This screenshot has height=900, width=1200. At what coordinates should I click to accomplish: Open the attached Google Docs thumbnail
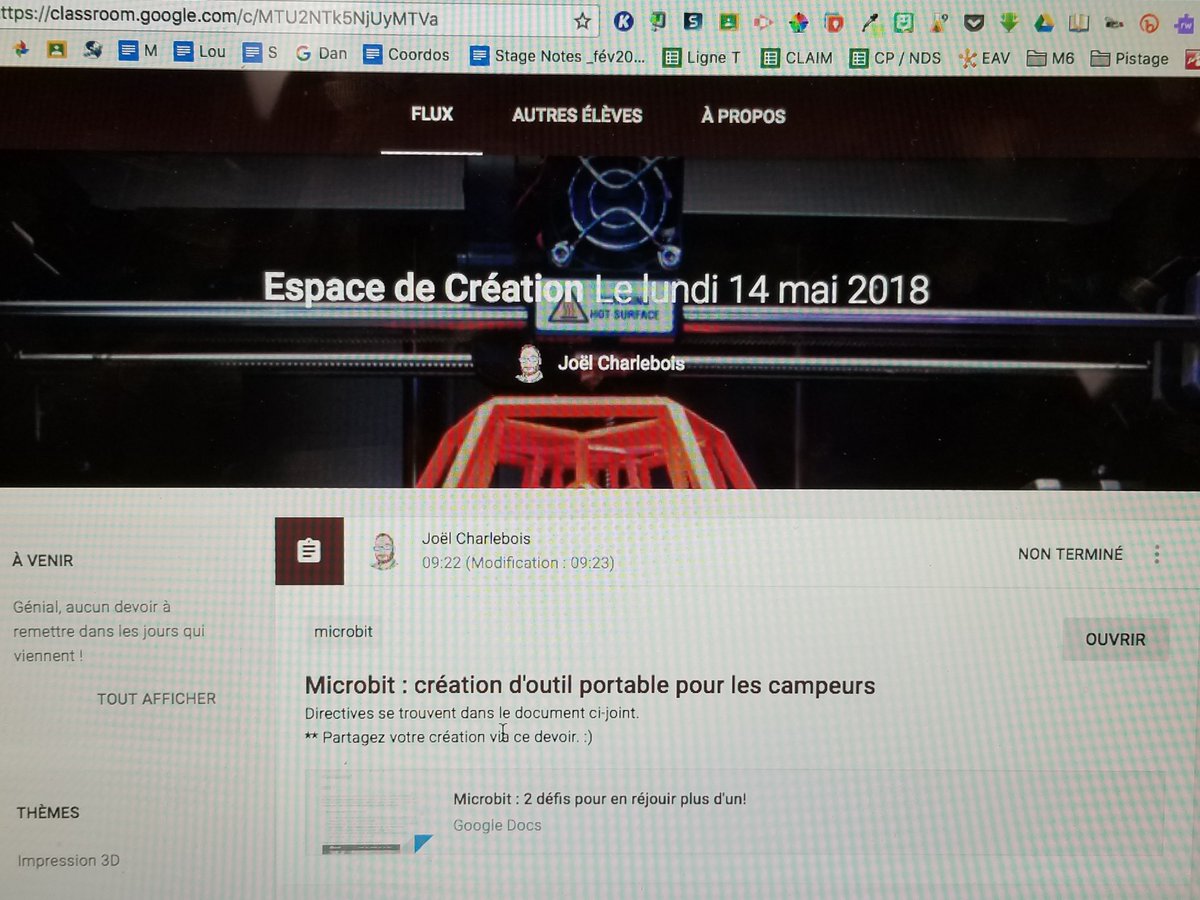coord(377,811)
